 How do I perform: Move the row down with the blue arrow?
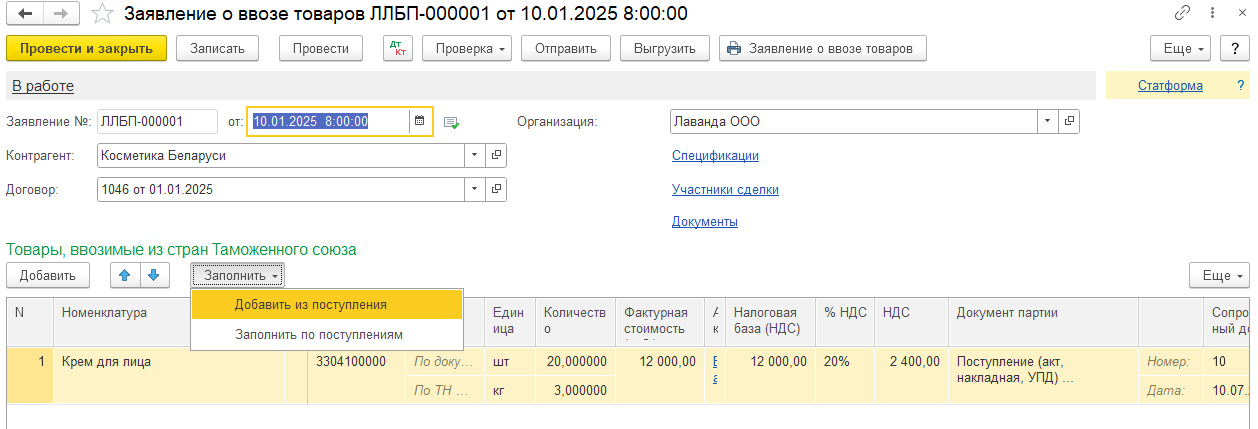(x=153, y=275)
